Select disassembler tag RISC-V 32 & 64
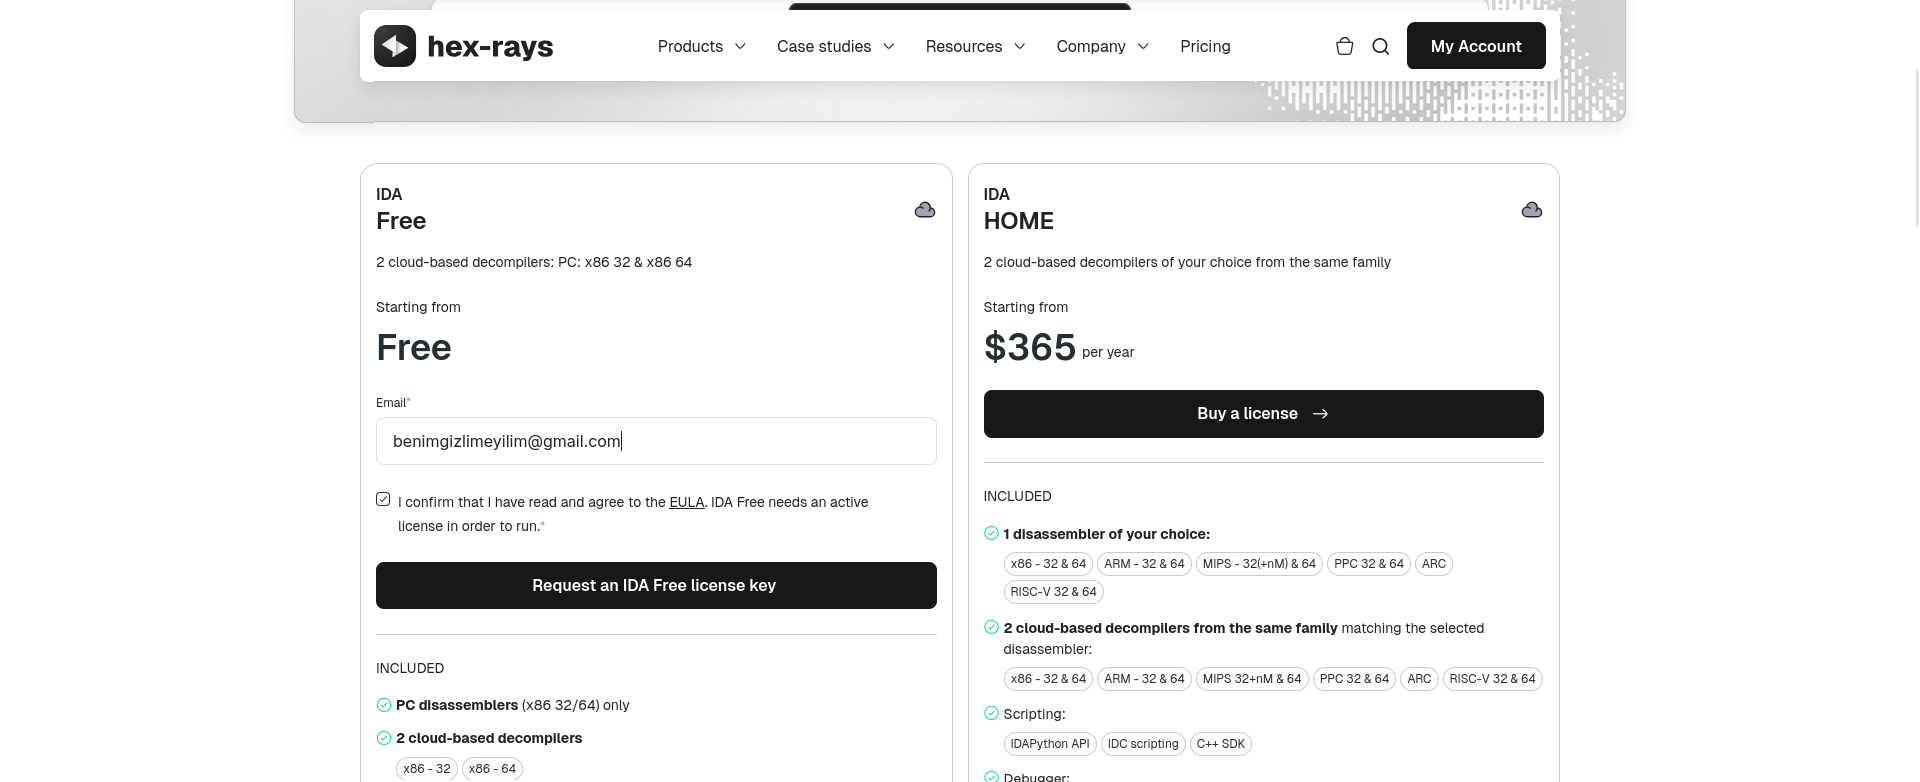 click(x=1054, y=592)
